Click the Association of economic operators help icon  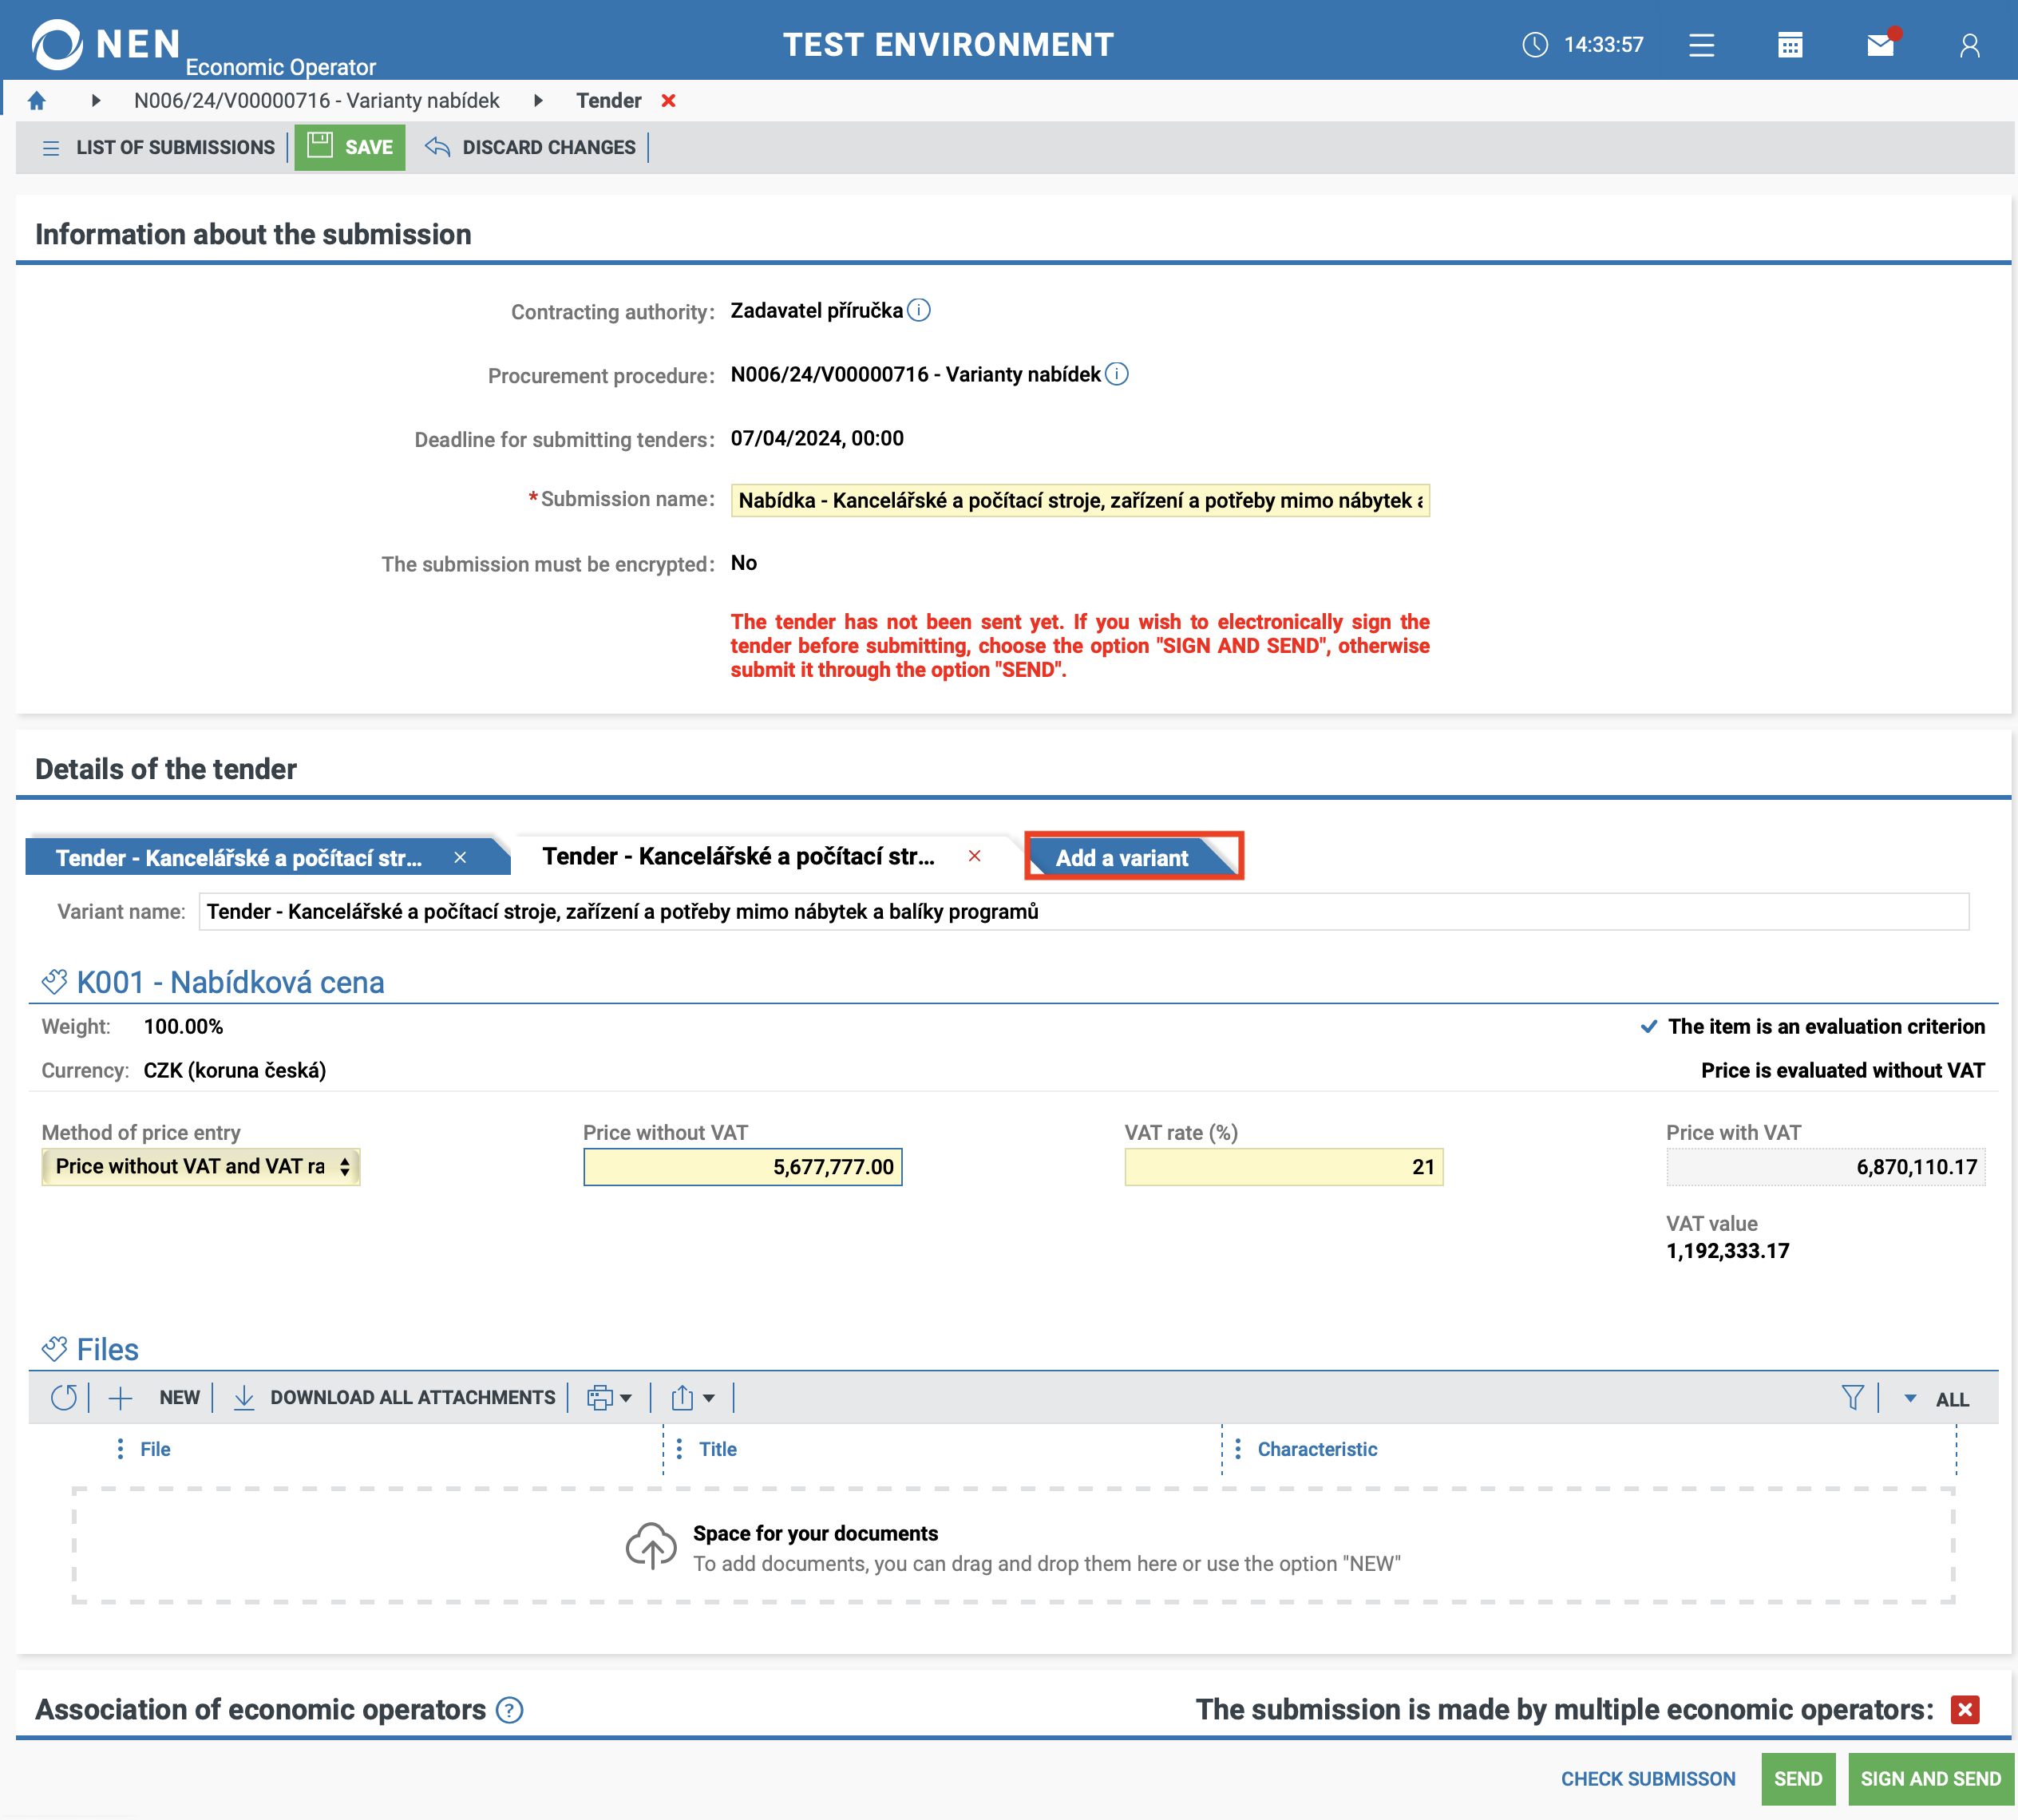(510, 1711)
